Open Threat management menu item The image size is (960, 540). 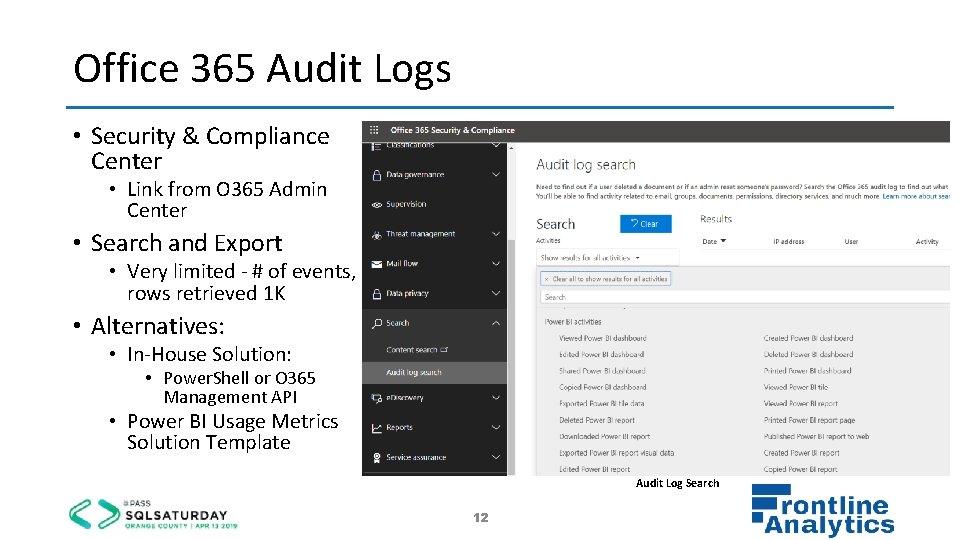click(x=421, y=234)
